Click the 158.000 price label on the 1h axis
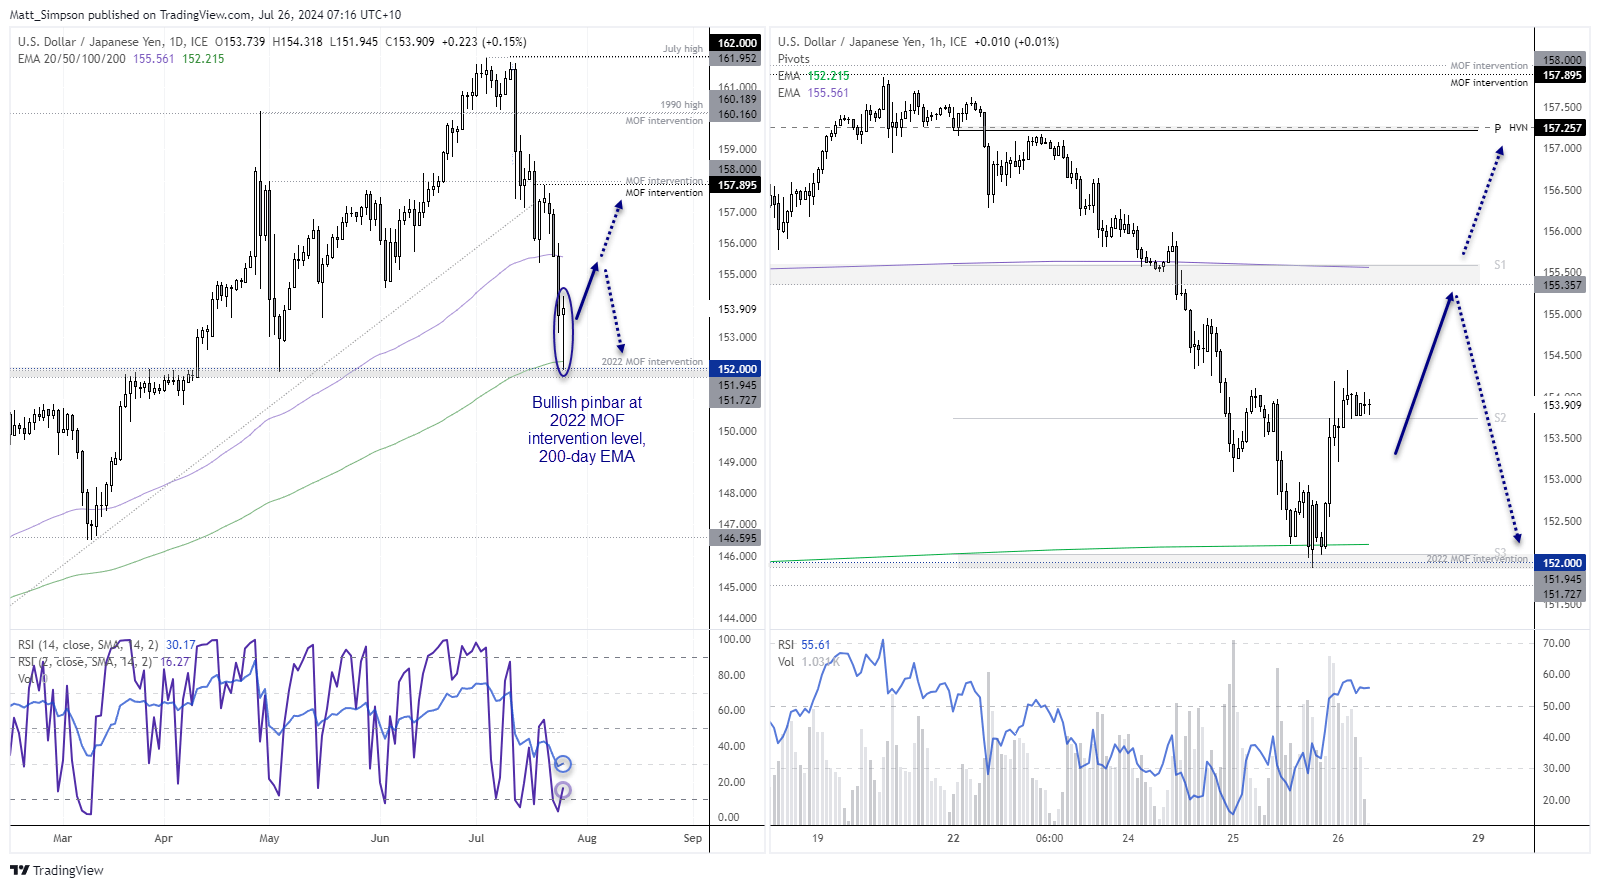1600x888 pixels. pos(1562,60)
